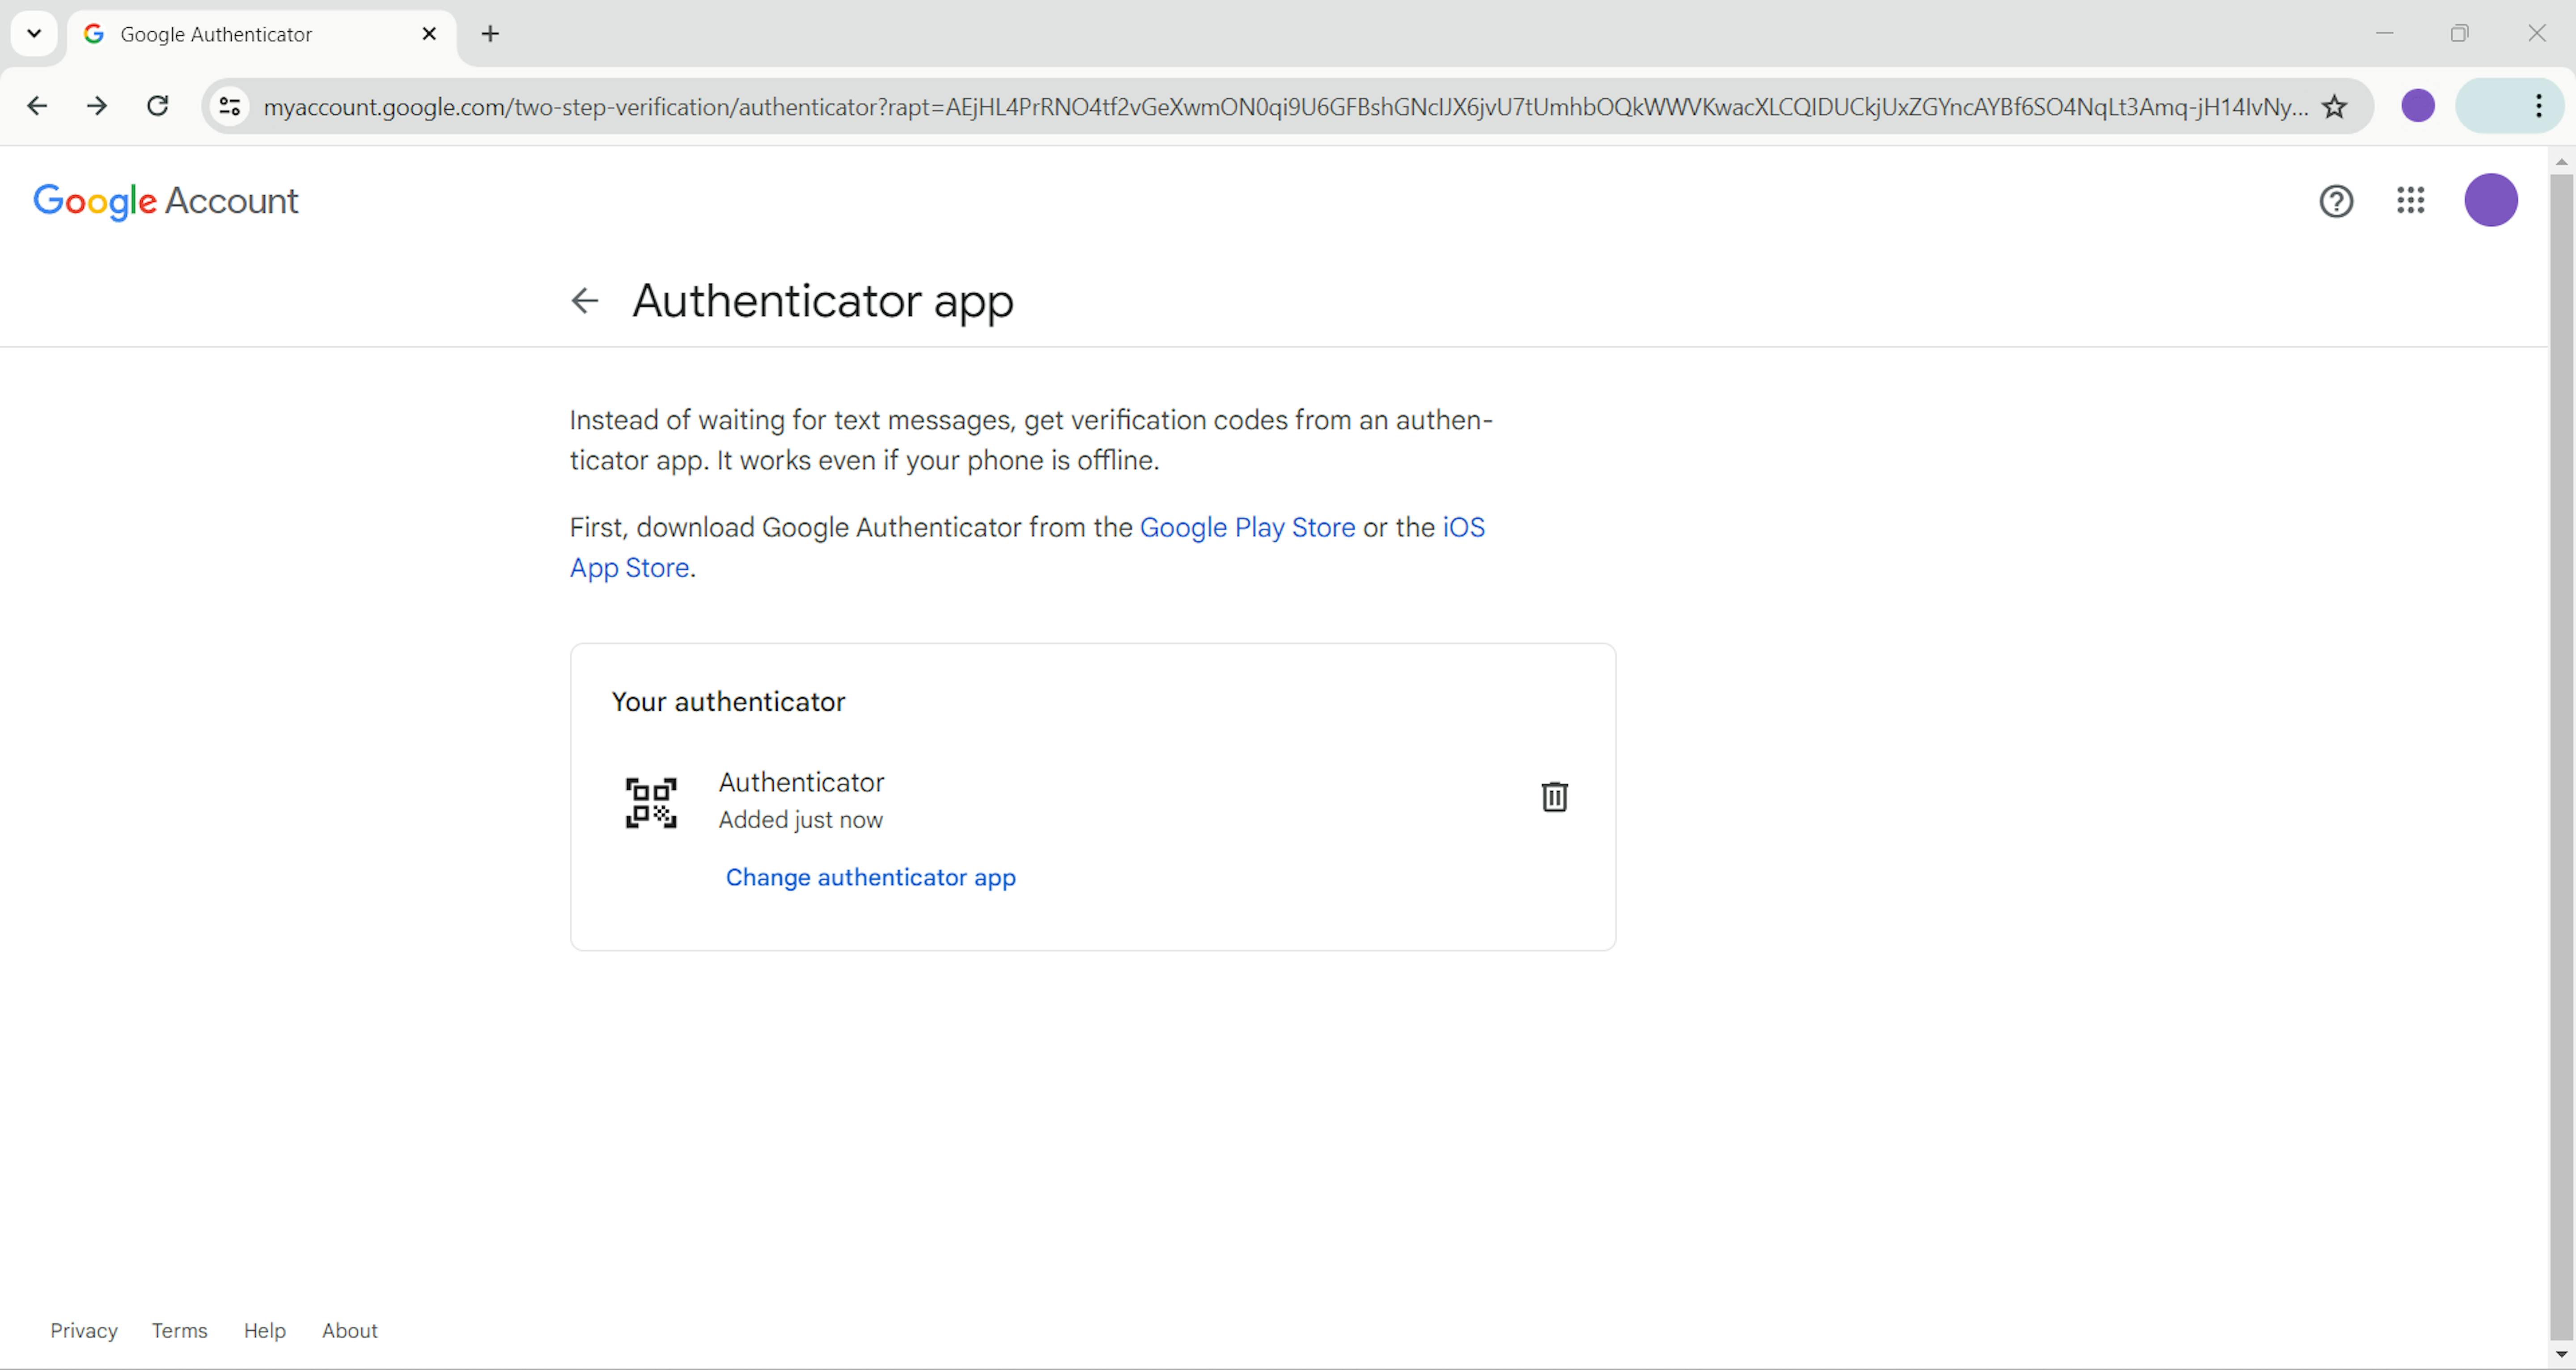
Task: Click the delete trash icon for Authenticator
Action: 1552,796
